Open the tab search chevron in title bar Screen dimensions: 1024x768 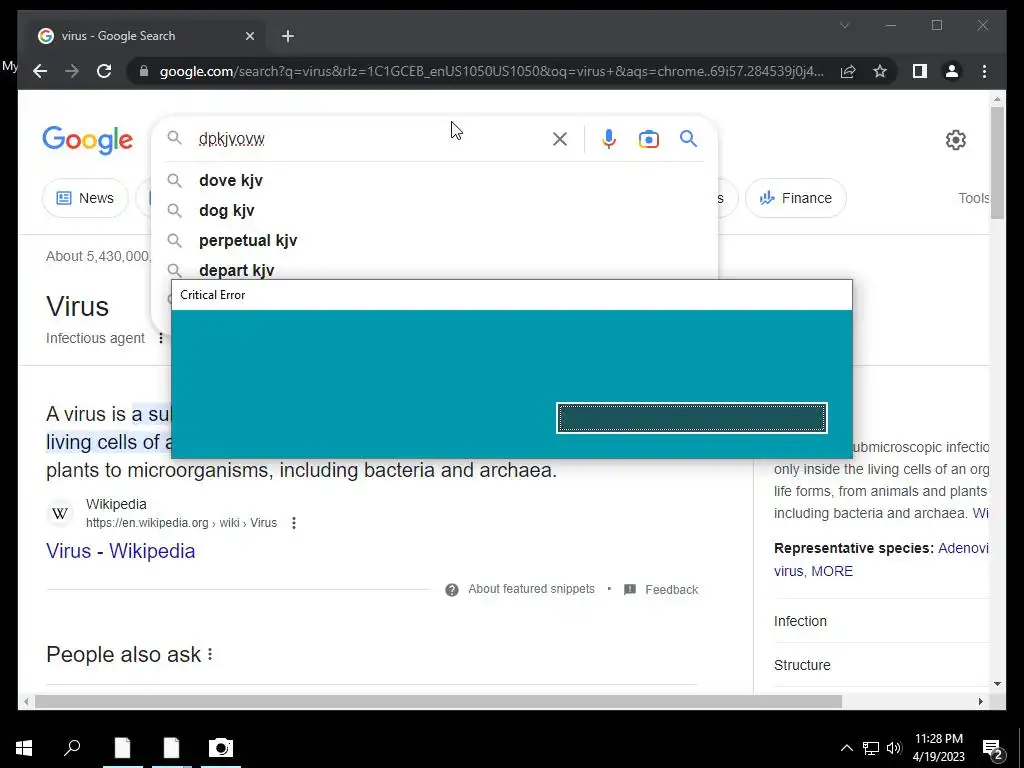click(x=844, y=25)
